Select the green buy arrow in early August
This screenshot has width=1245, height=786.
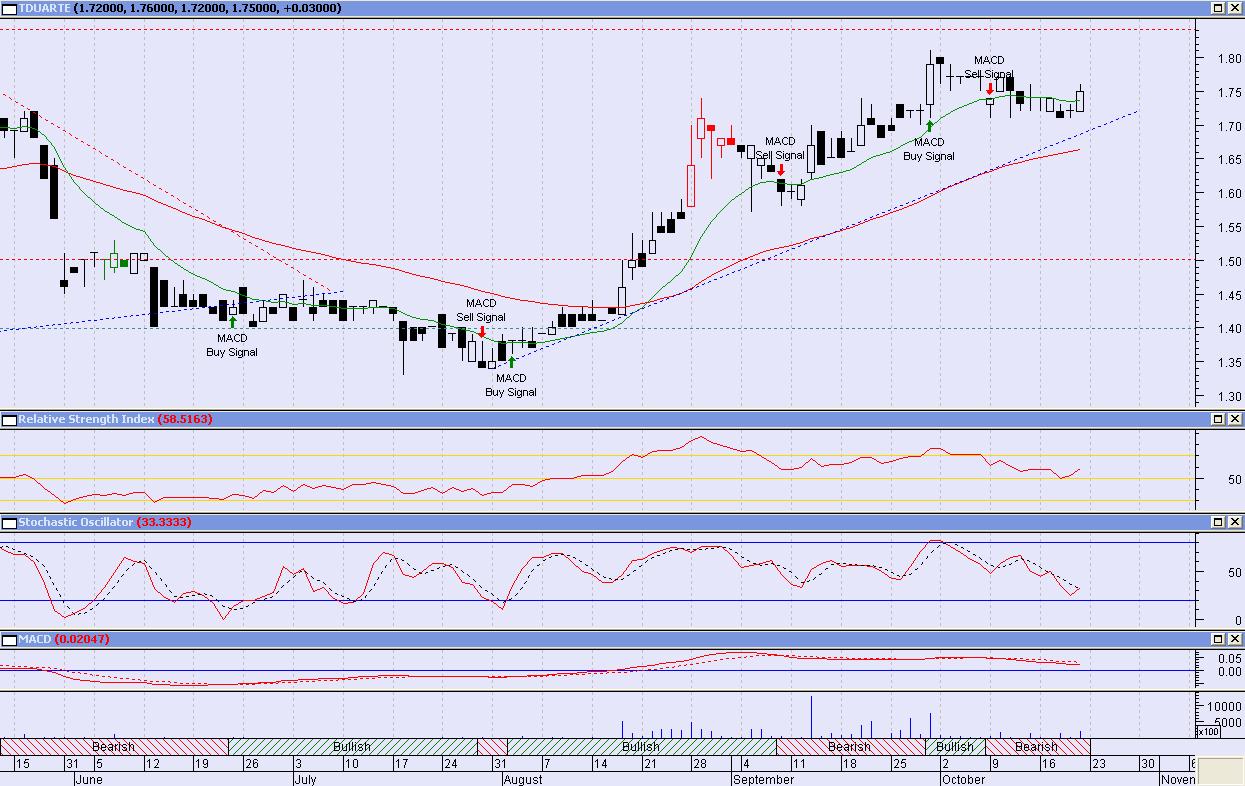[511, 362]
